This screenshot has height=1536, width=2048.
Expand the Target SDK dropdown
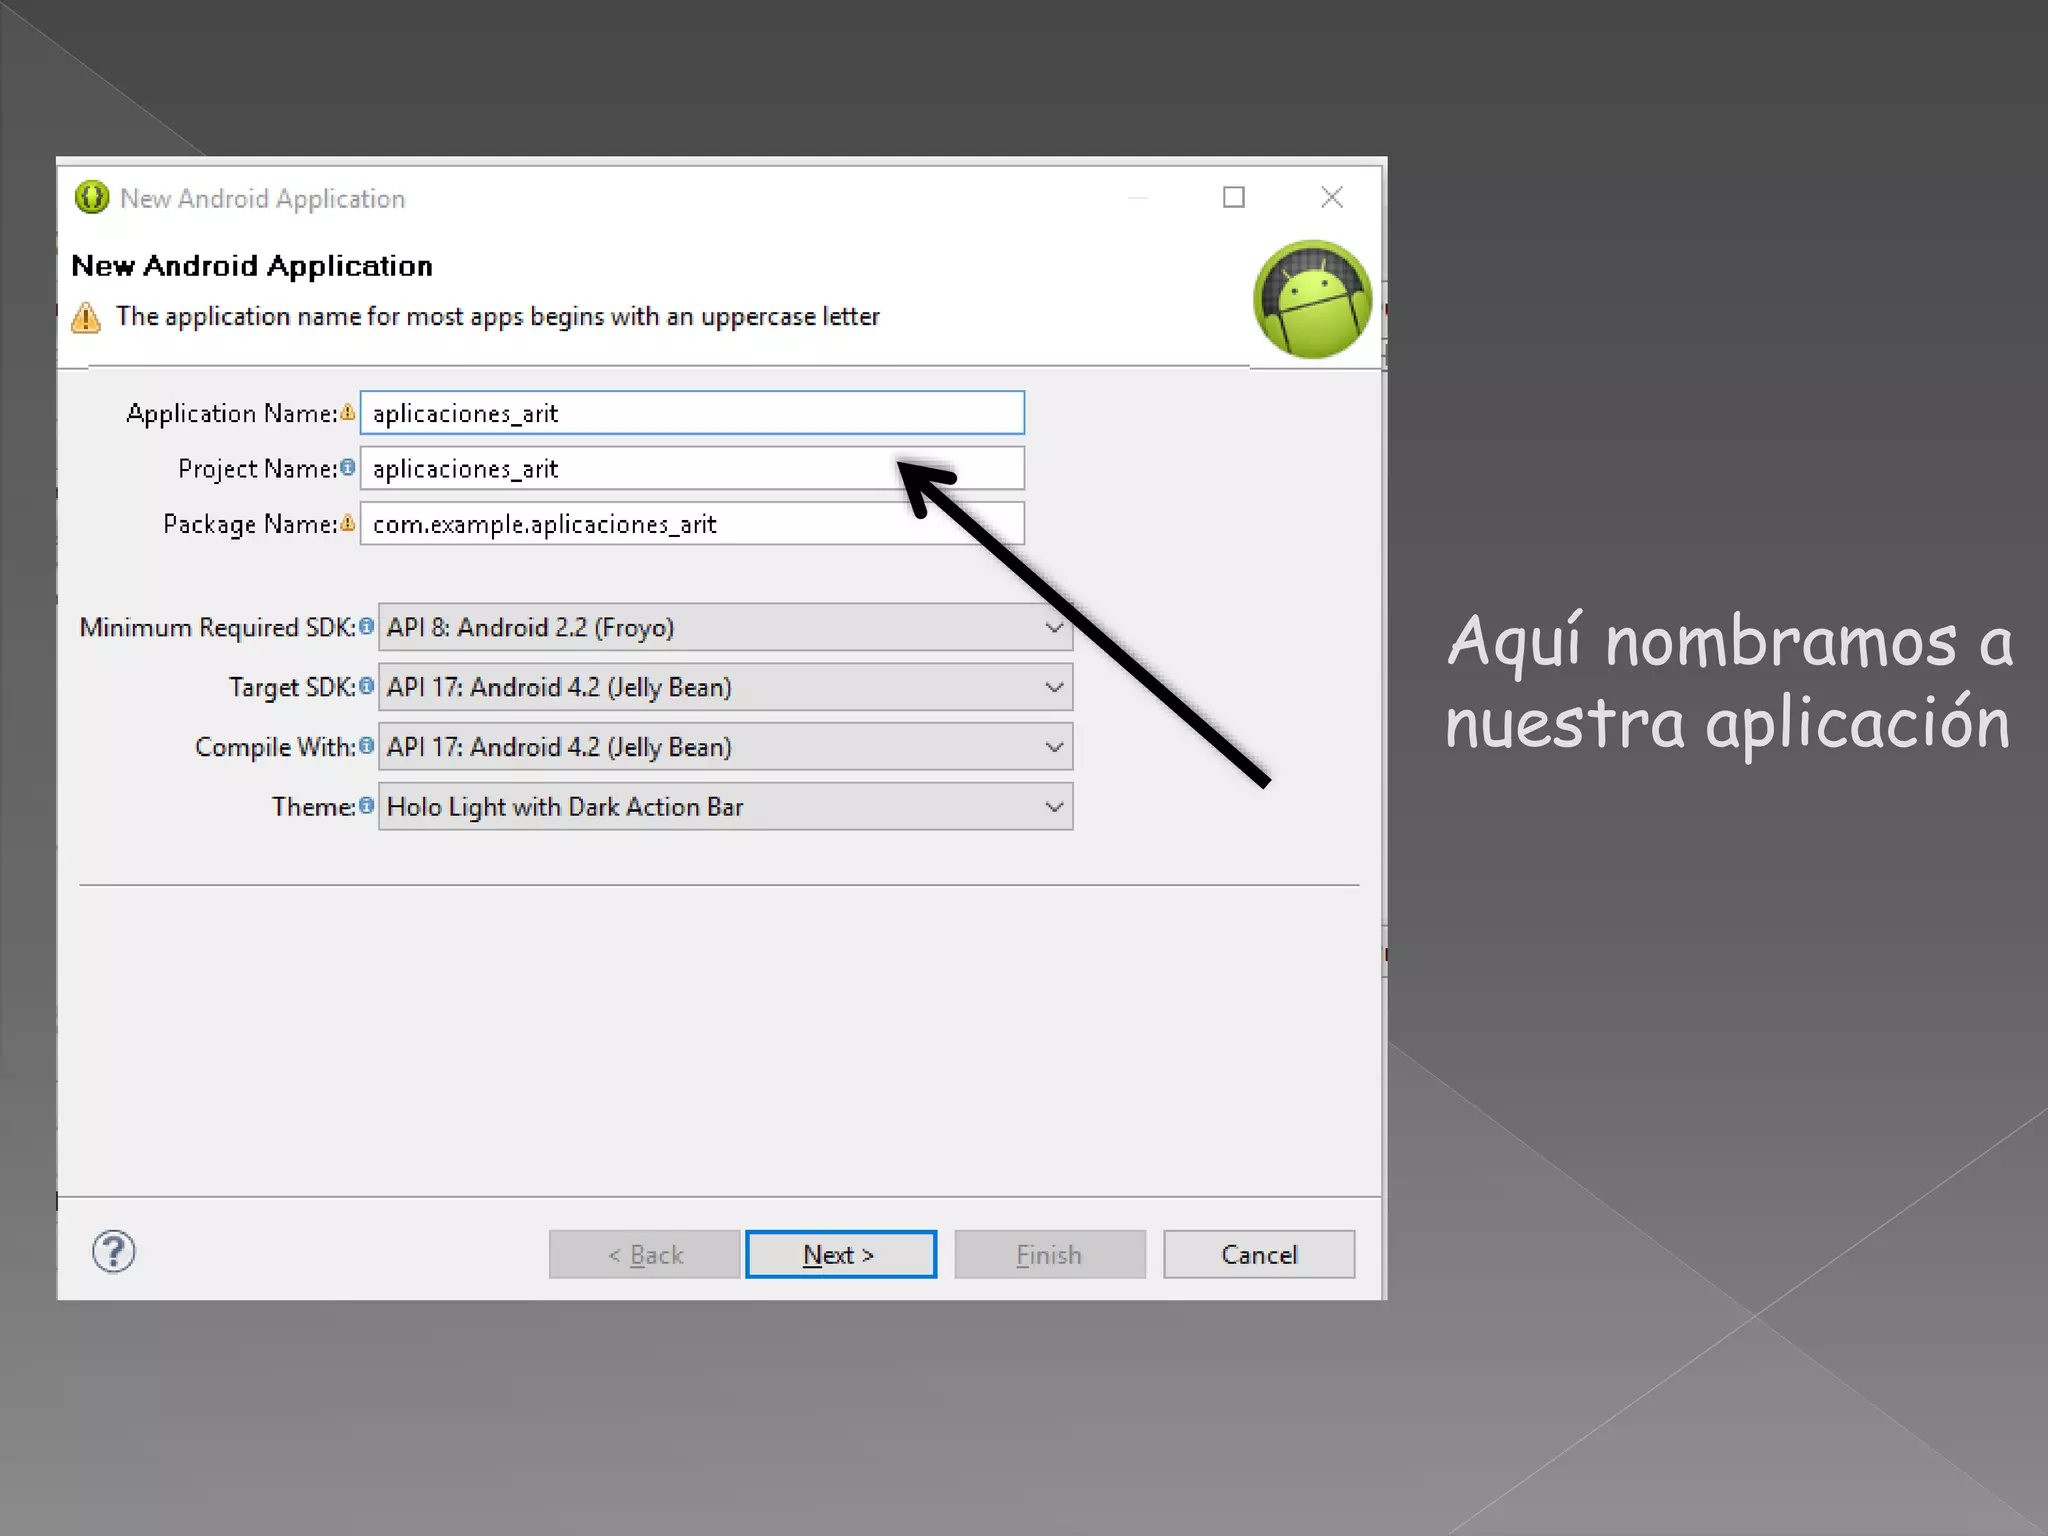pos(725,687)
